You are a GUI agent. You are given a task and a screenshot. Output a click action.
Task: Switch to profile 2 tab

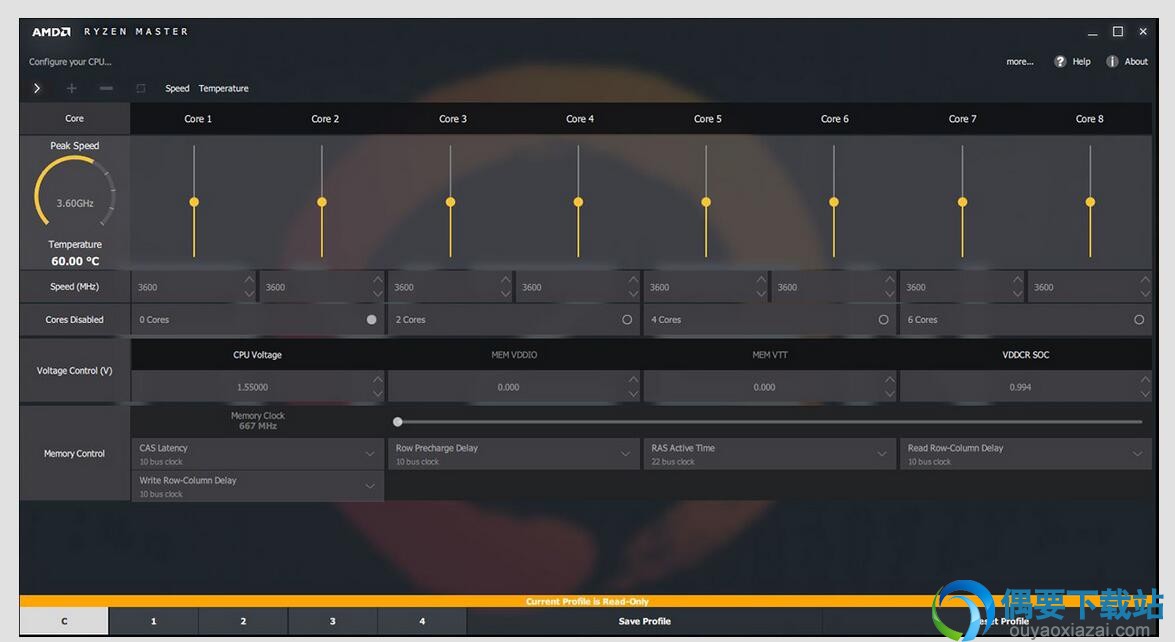[x=243, y=621]
